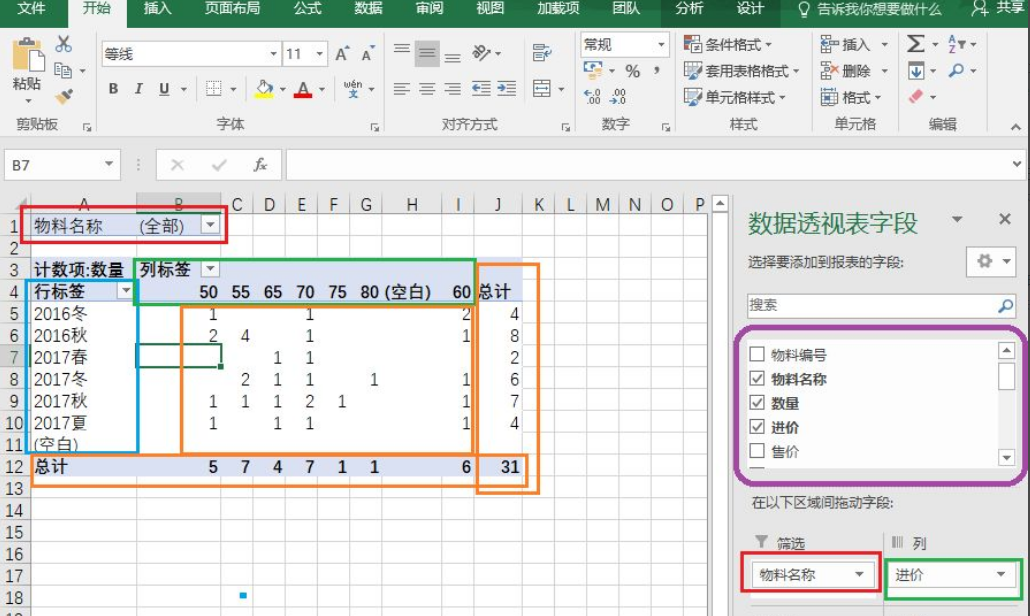Open the font name 等线 dropdown
This screenshot has height=616, width=1030.
pyautogui.click(x=273, y=54)
